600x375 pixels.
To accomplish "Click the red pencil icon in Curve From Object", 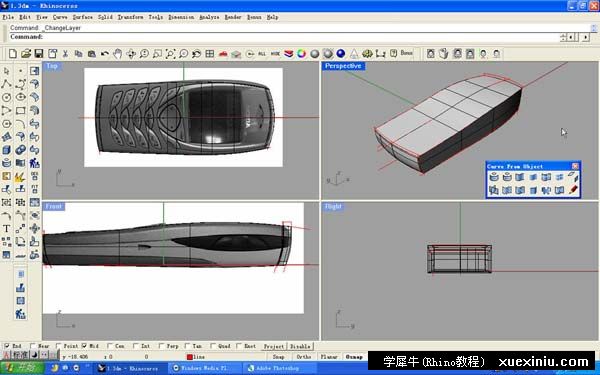I will 573,189.
